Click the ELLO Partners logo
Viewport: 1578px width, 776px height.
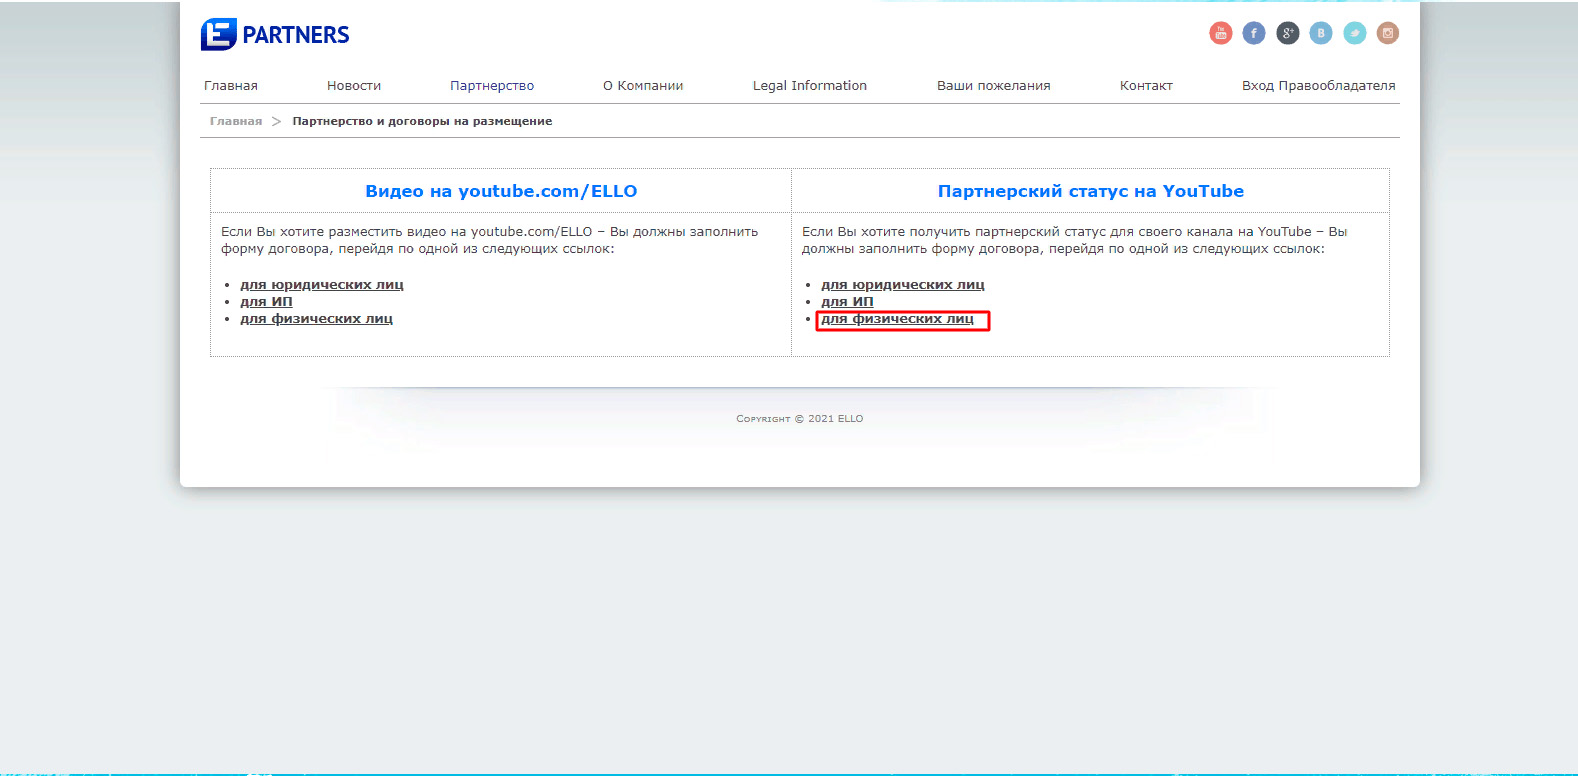pyautogui.click(x=275, y=35)
